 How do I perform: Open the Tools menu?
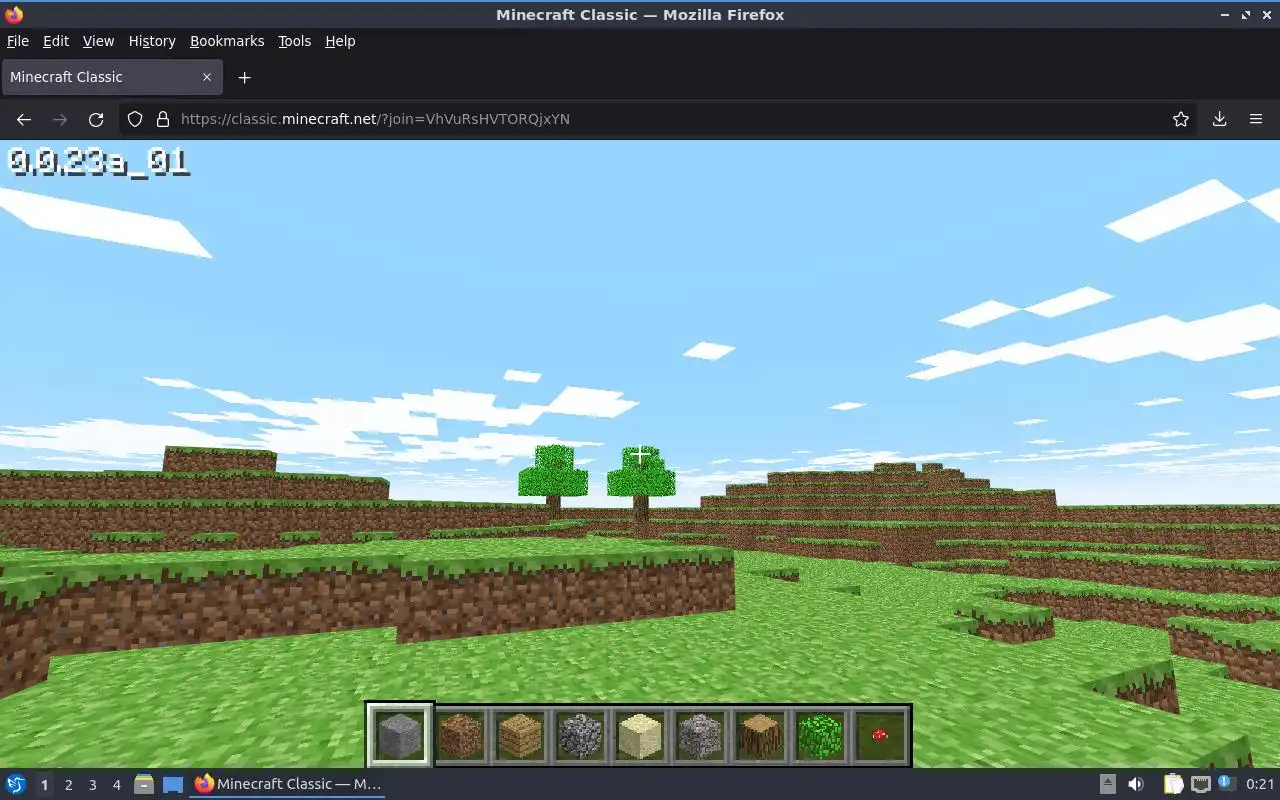coord(294,41)
